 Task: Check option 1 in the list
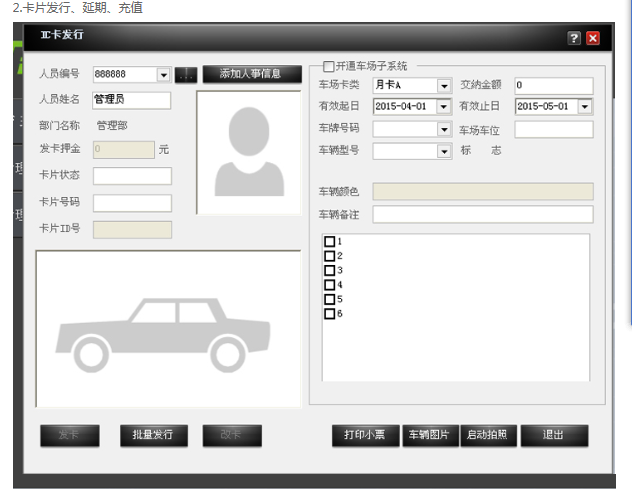click(x=329, y=242)
